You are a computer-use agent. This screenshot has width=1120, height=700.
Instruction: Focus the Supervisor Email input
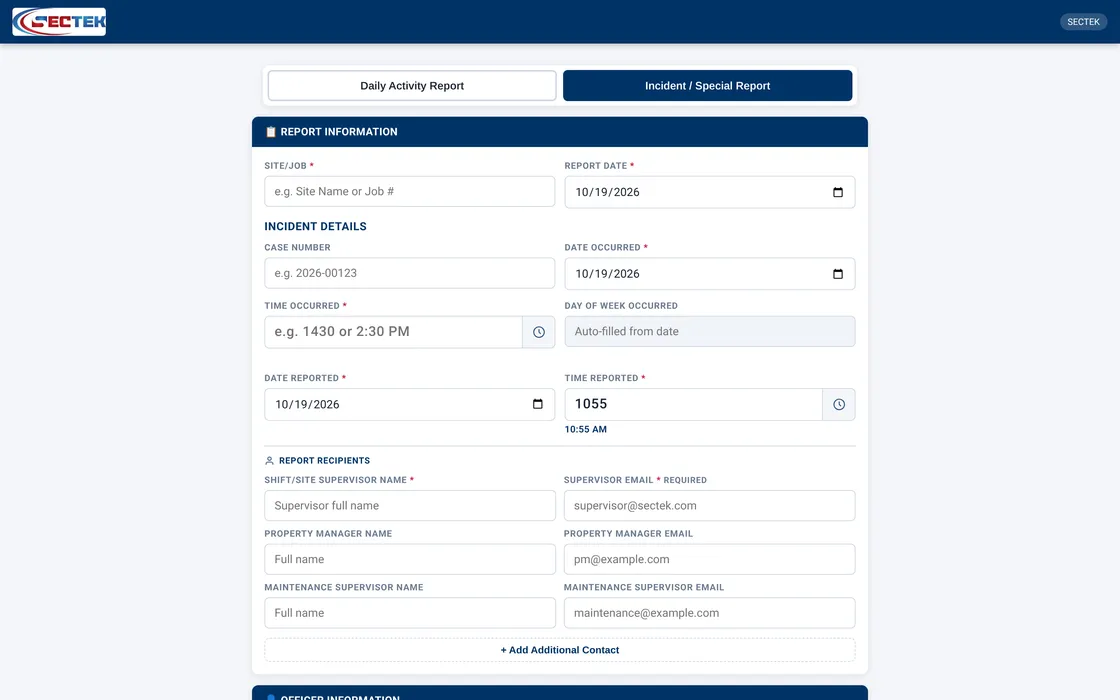[x=709, y=506]
